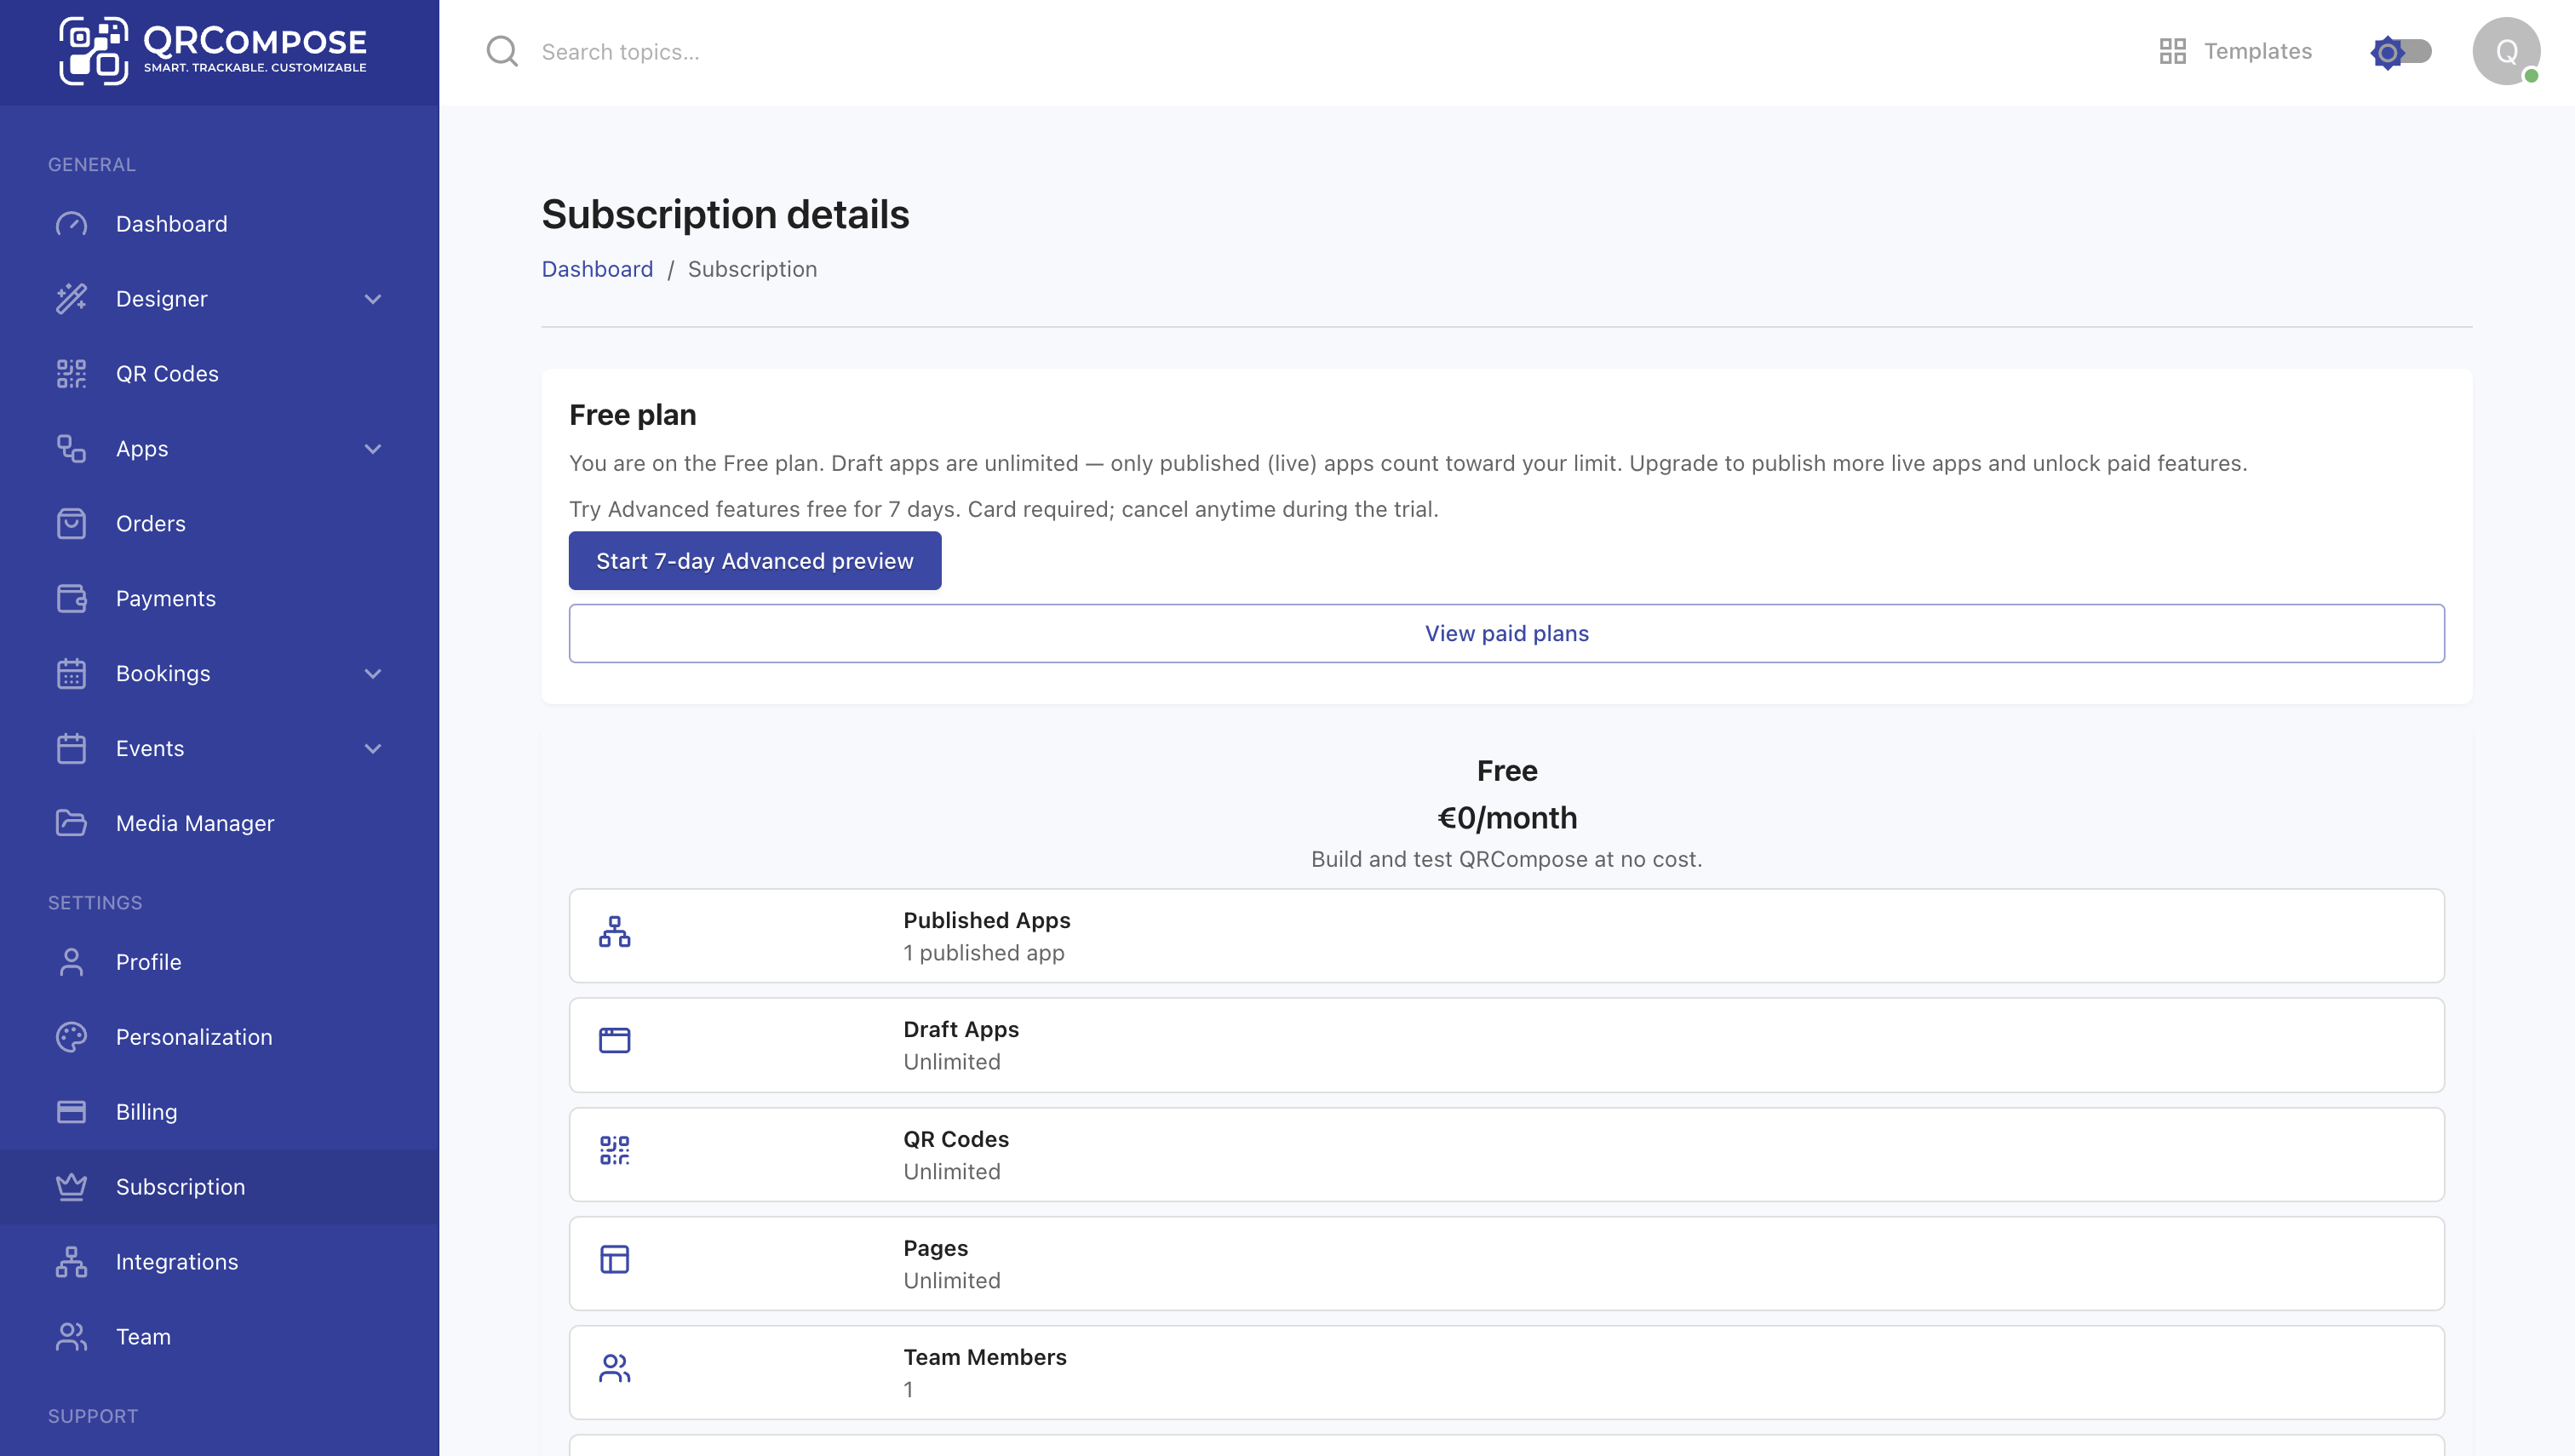Click the Profile person icon
The image size is (2575, 1456).
coord(71,962)
